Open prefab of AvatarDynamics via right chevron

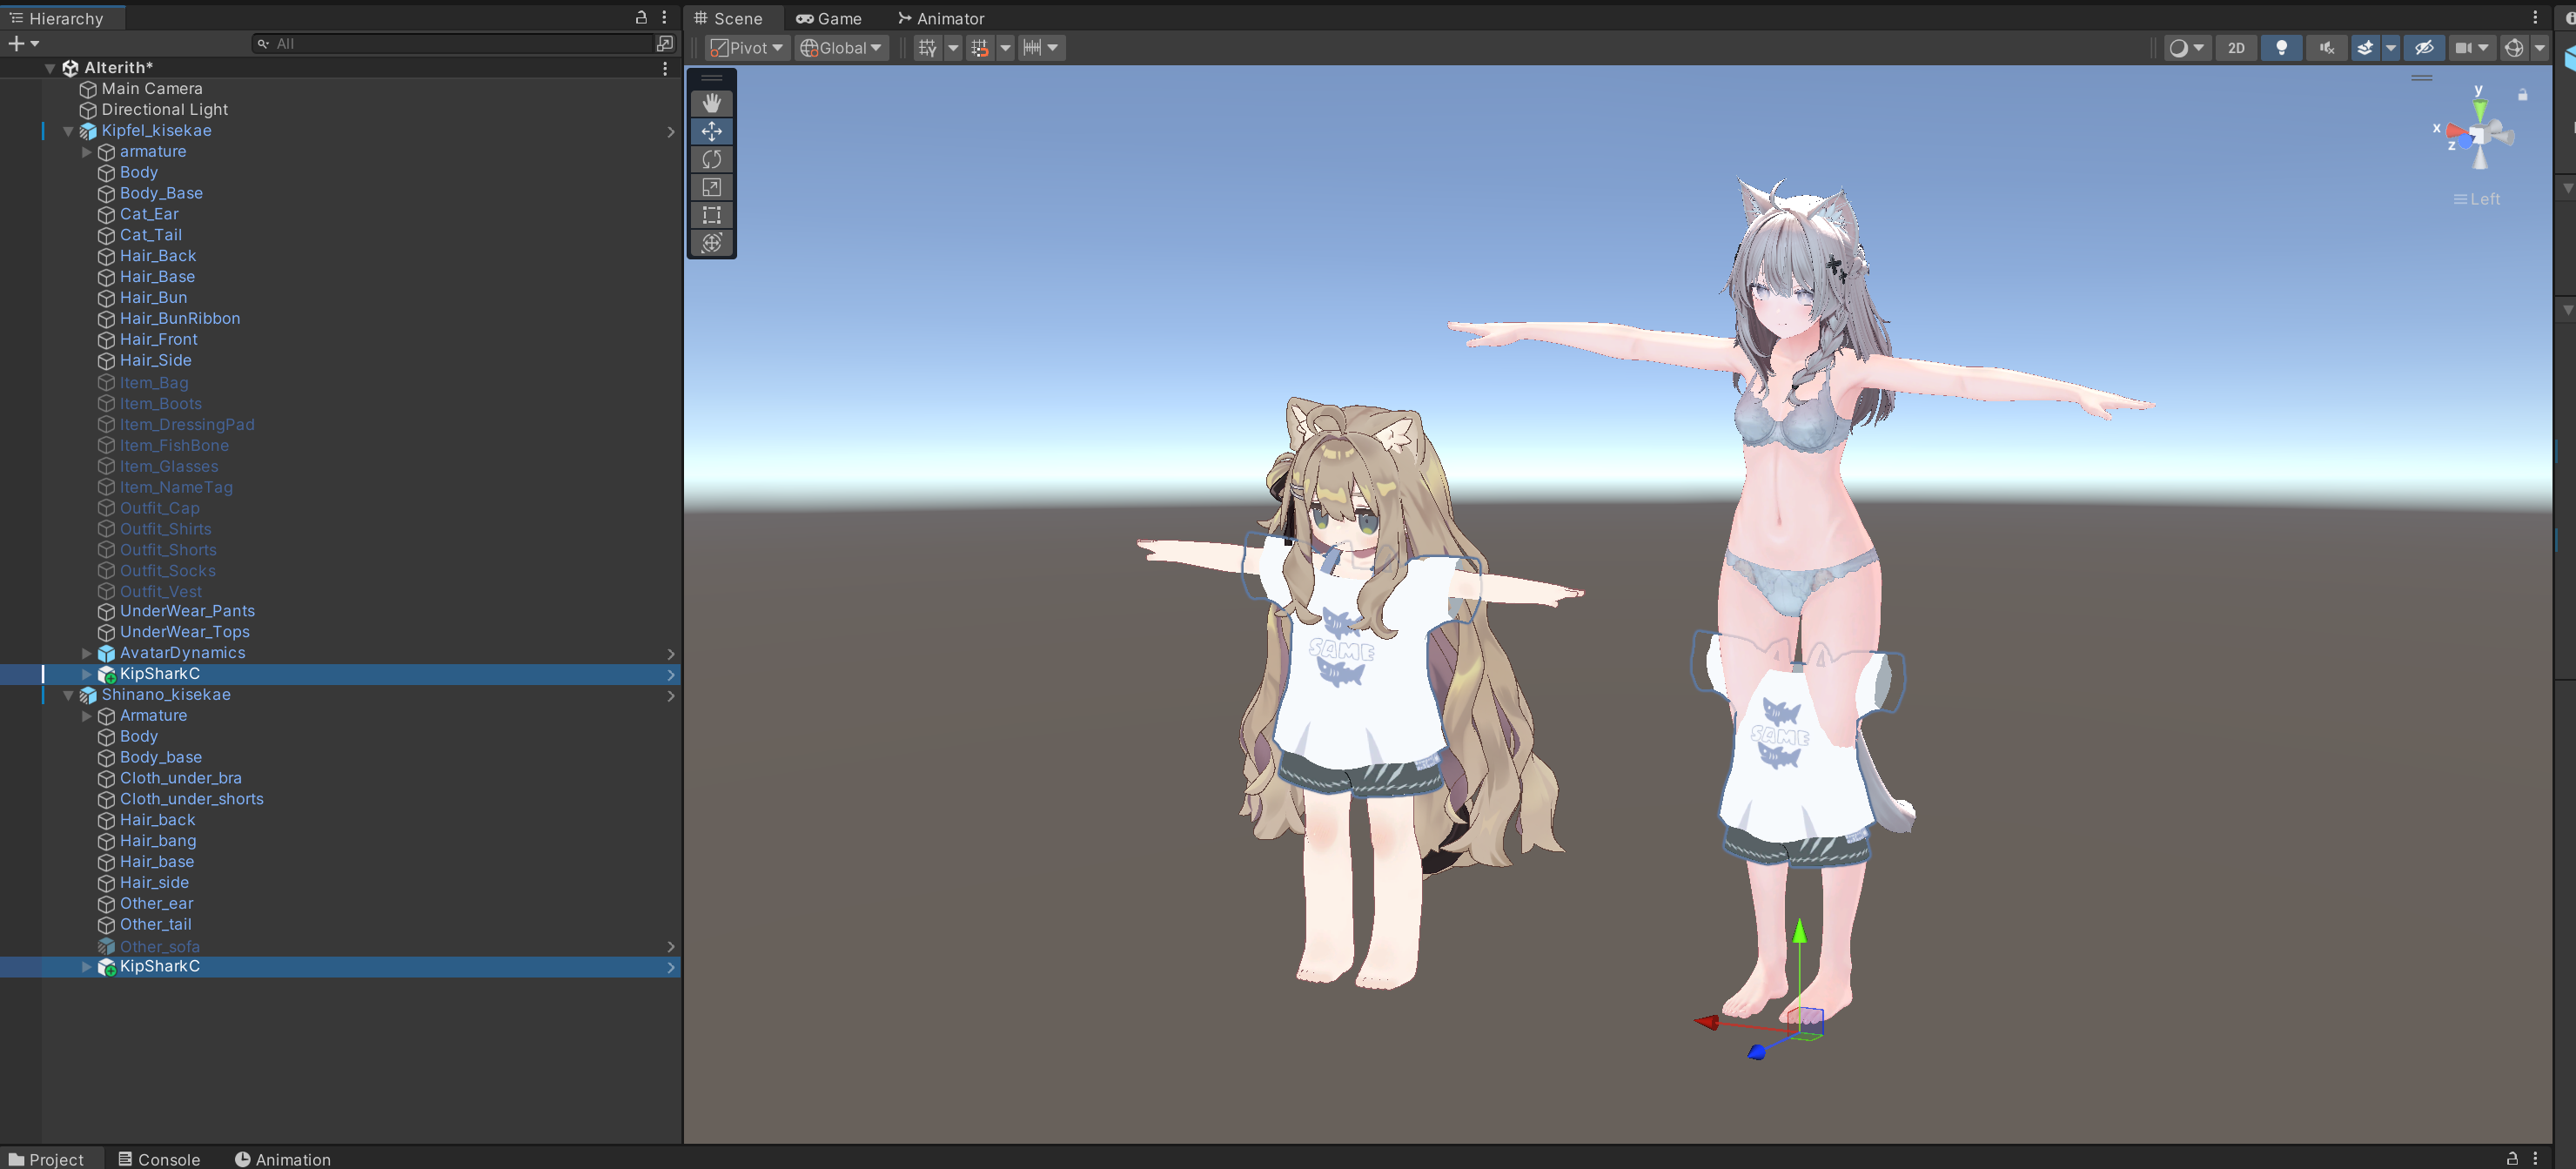click(670, 653)
